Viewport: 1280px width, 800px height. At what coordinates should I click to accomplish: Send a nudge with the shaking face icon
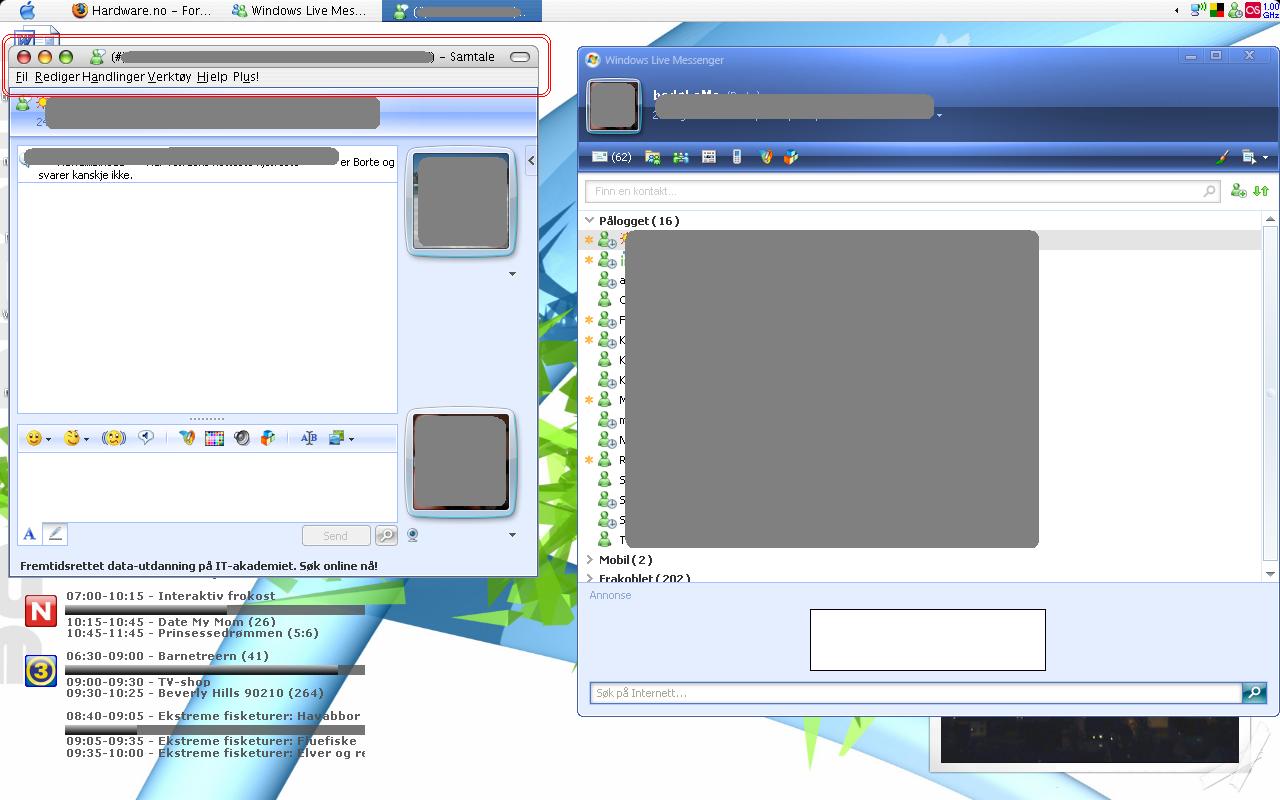(x=114, y=438)
